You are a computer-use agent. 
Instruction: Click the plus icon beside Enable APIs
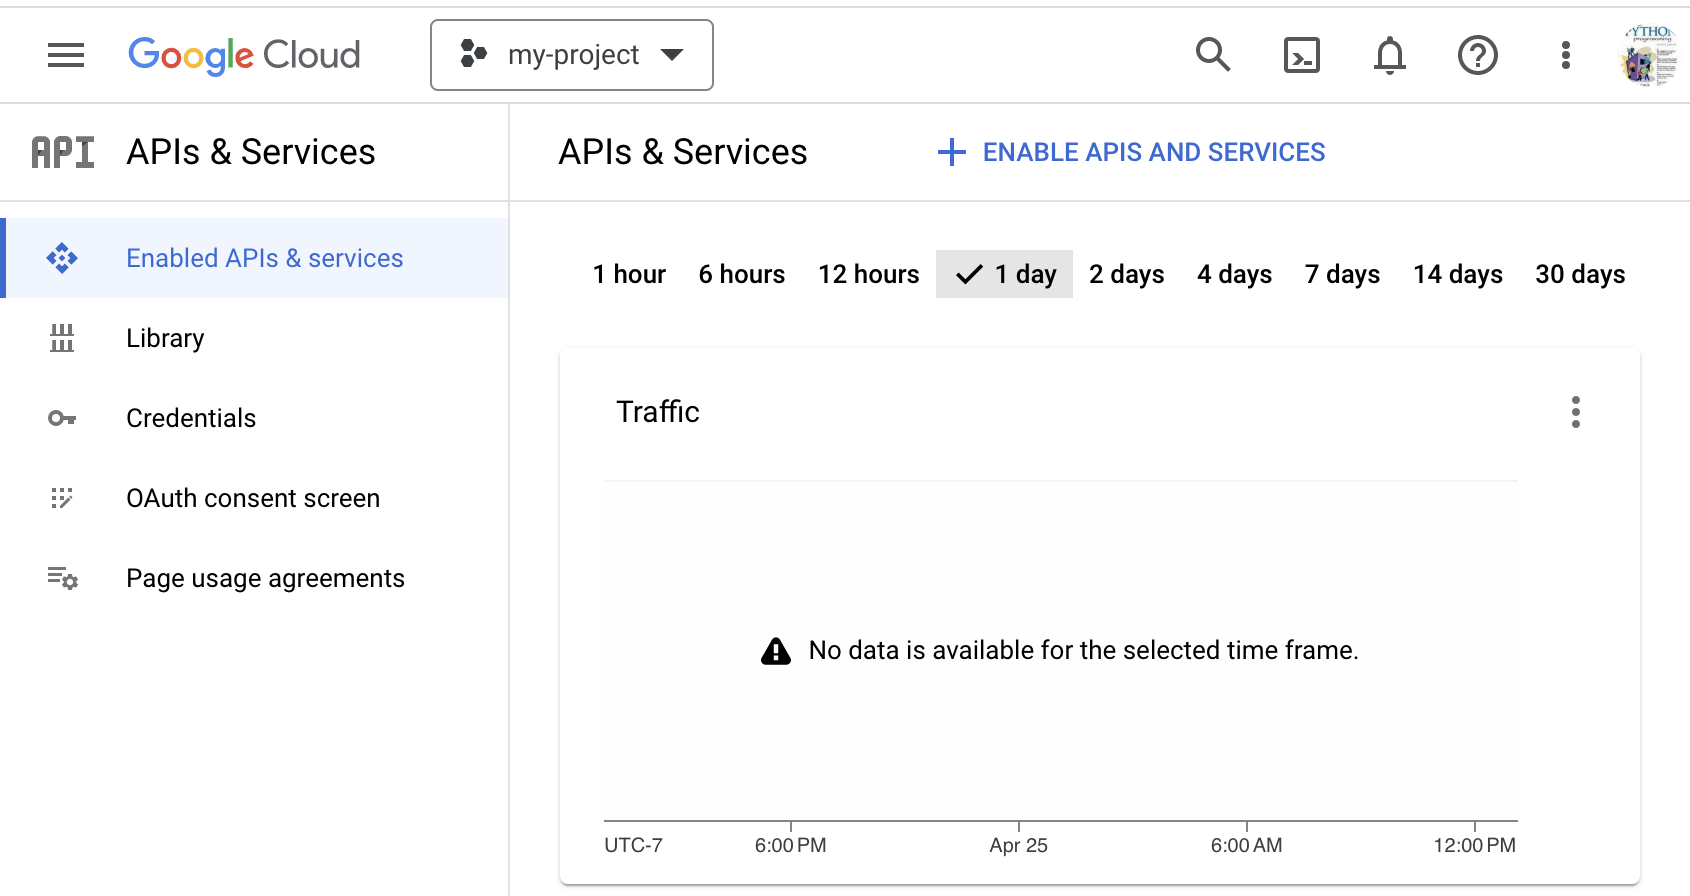(x=952, y=152)
